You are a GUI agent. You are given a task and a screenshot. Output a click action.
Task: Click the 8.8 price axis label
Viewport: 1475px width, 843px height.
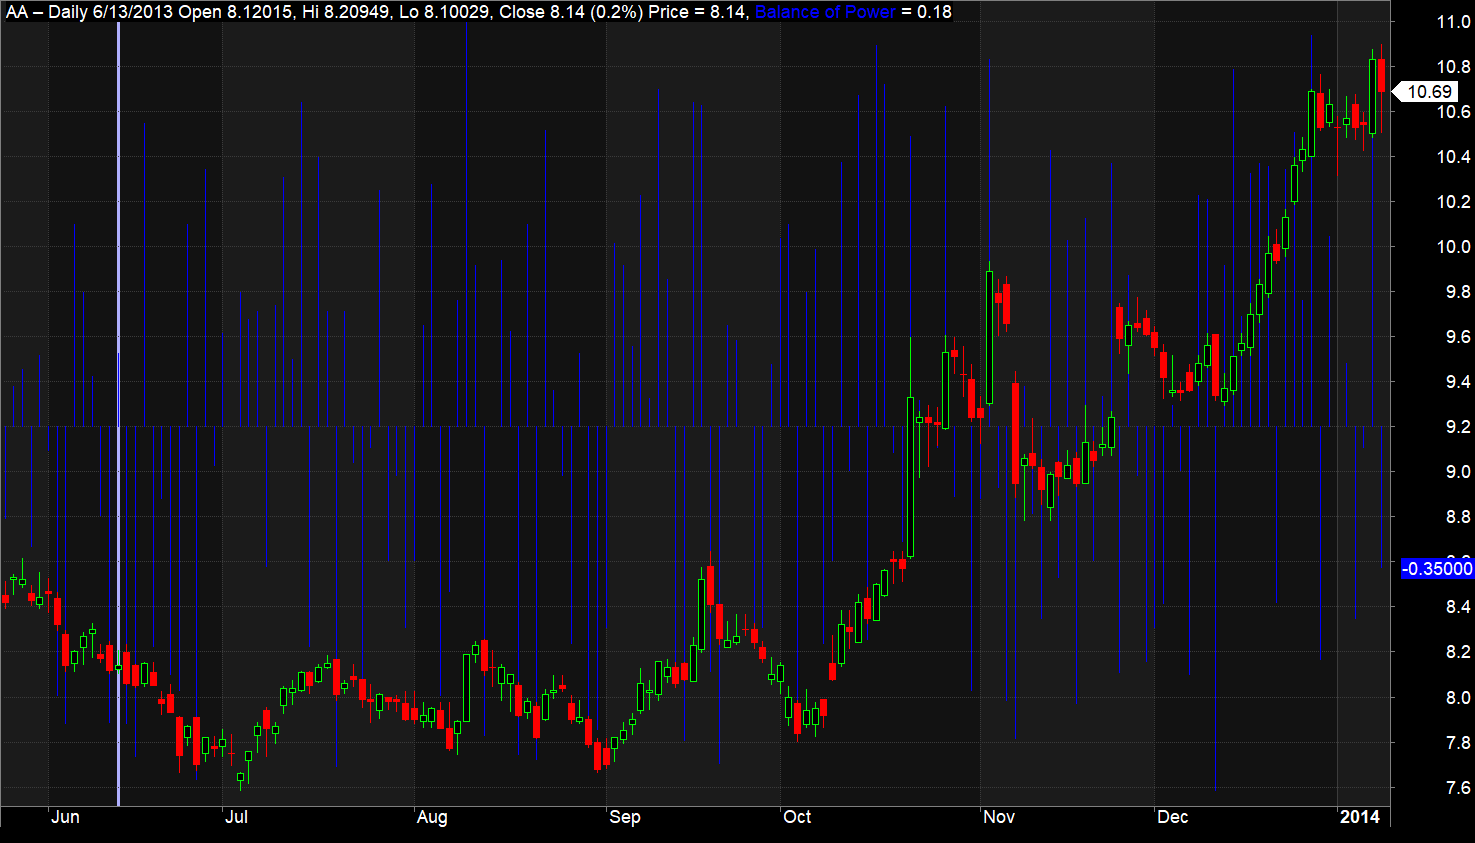pos(1458,517)
